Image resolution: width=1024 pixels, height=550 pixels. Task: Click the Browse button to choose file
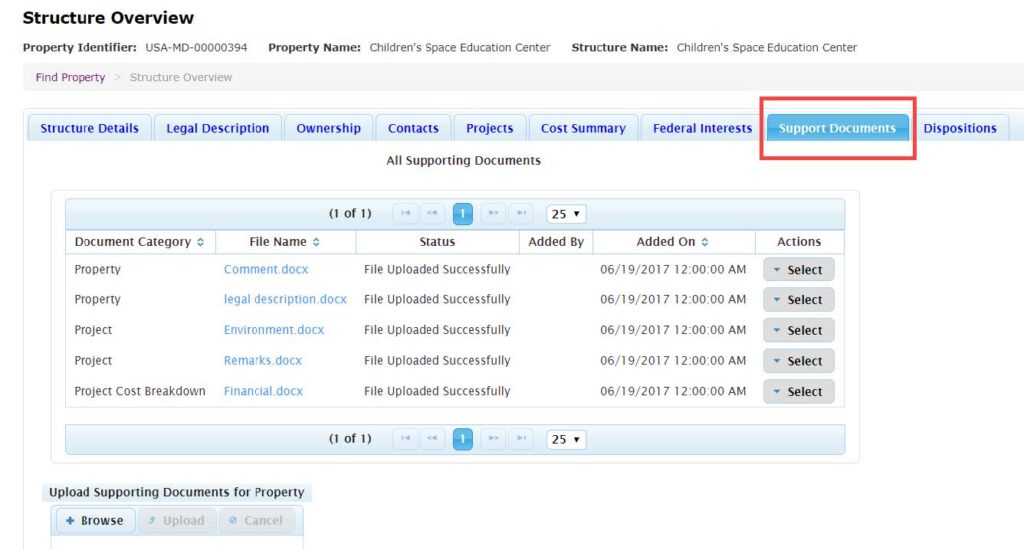(95, 520)
